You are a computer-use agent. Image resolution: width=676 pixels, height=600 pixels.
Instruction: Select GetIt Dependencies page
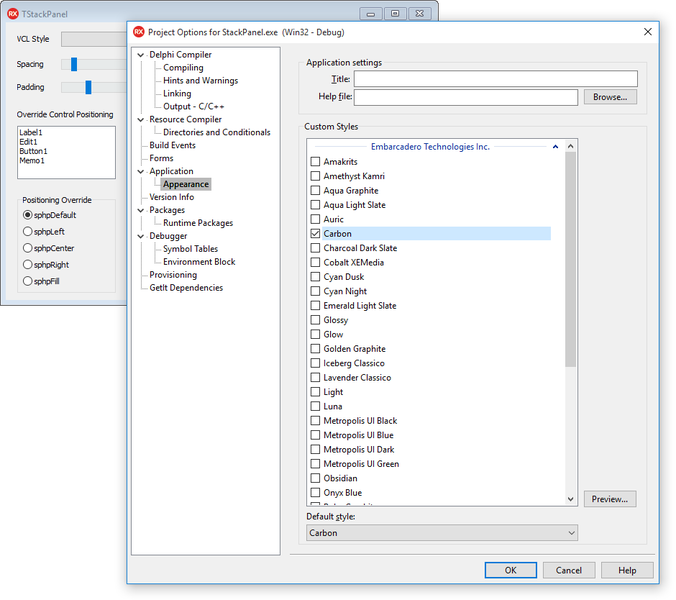click(x=186, y=288)
